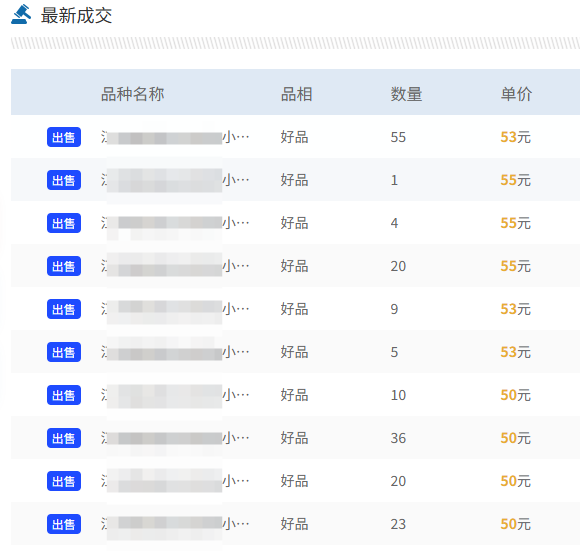Screen dimensions: 580x551
Task: Open item name in the quantity 5 row
Action: click(175, 352)
